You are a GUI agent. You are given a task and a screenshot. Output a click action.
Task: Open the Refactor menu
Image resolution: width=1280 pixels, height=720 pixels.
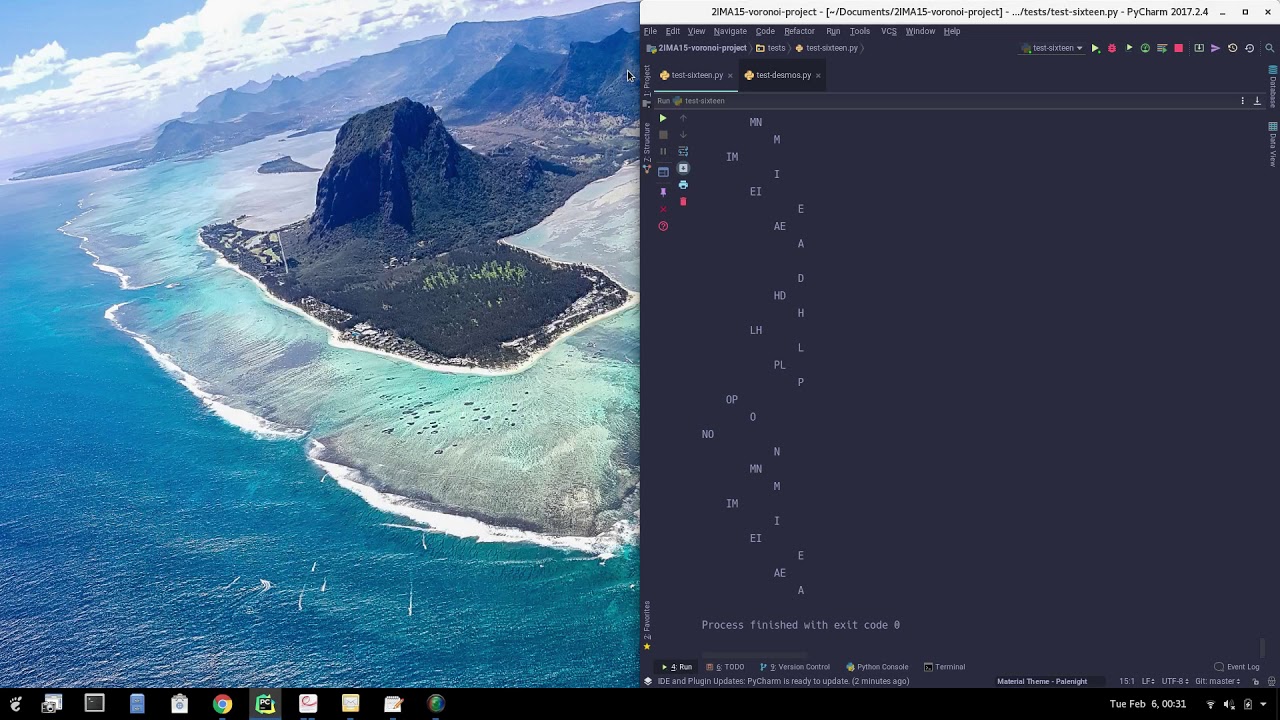click(799, 31)
